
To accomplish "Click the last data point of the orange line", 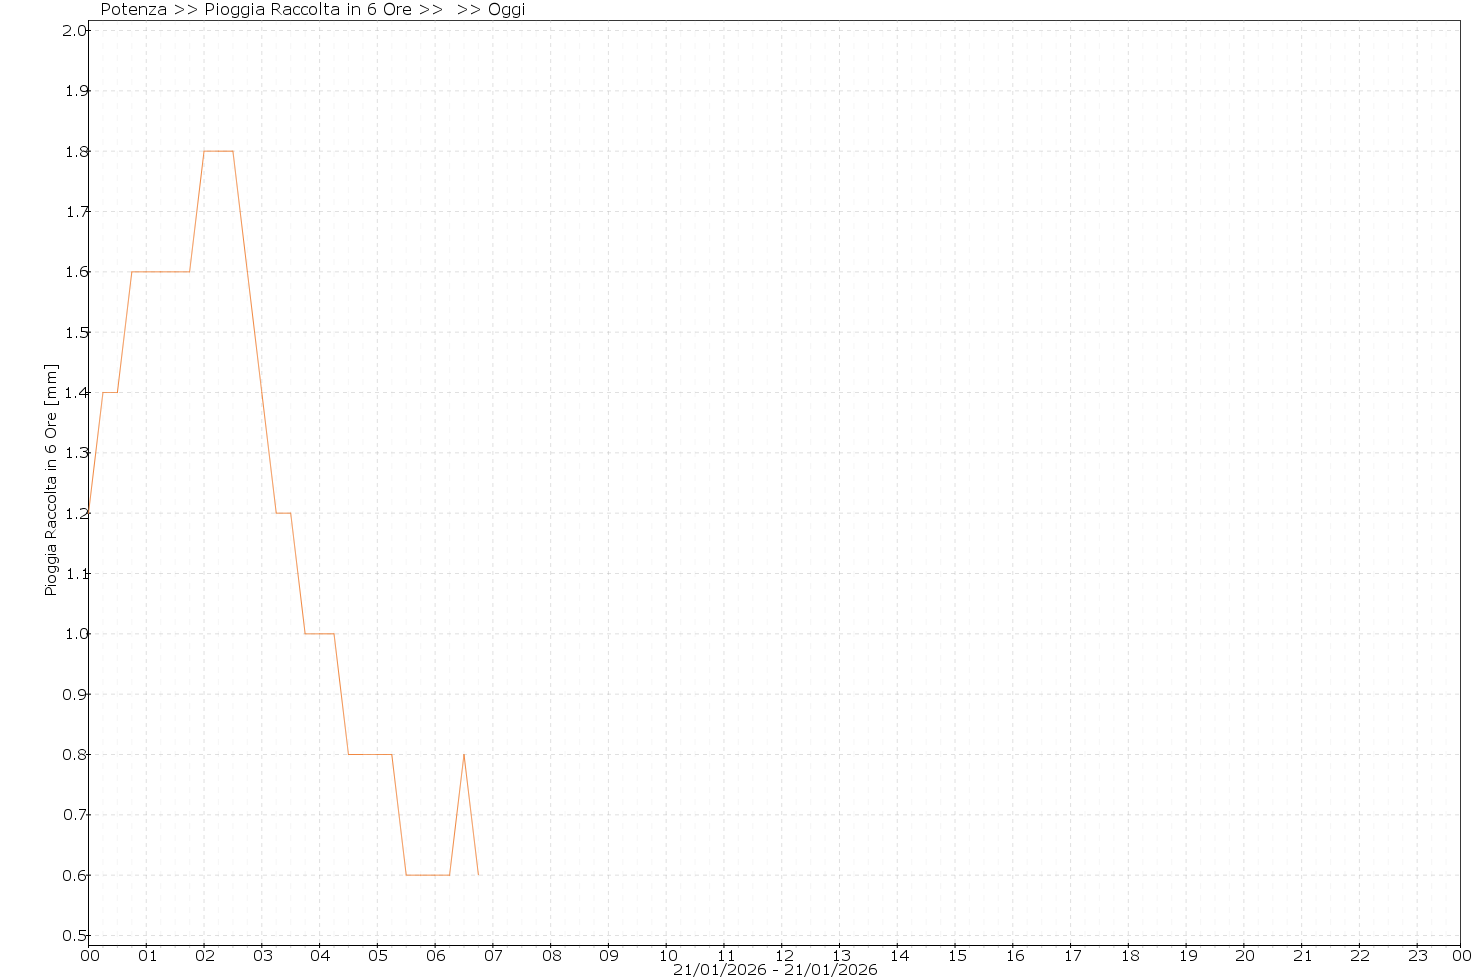I will [478, 875].
